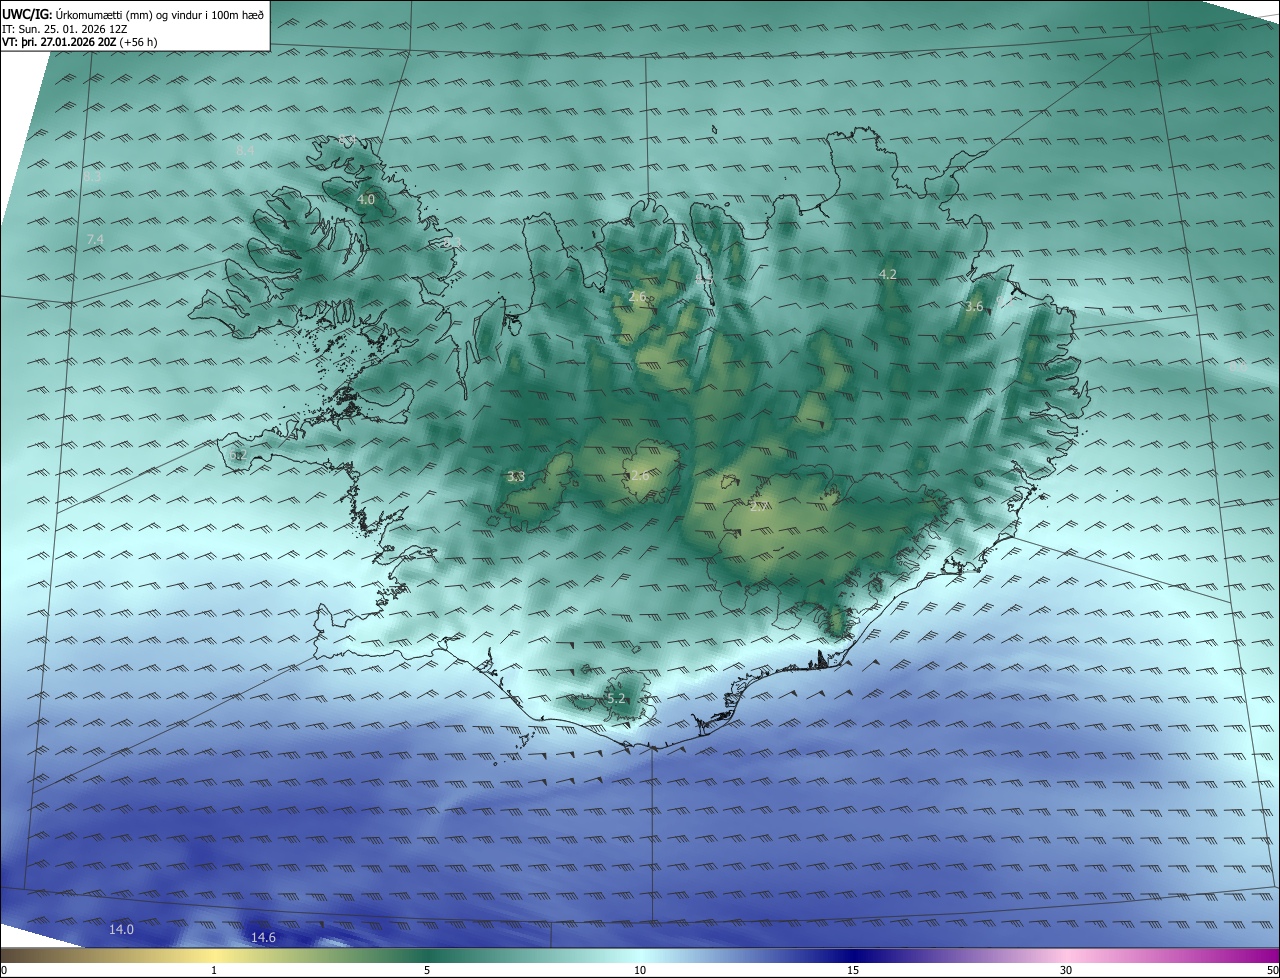Screen dimensions: 1280x978
Task: Click the 4.0 value over the Westfjords
Action: [366, 199]
